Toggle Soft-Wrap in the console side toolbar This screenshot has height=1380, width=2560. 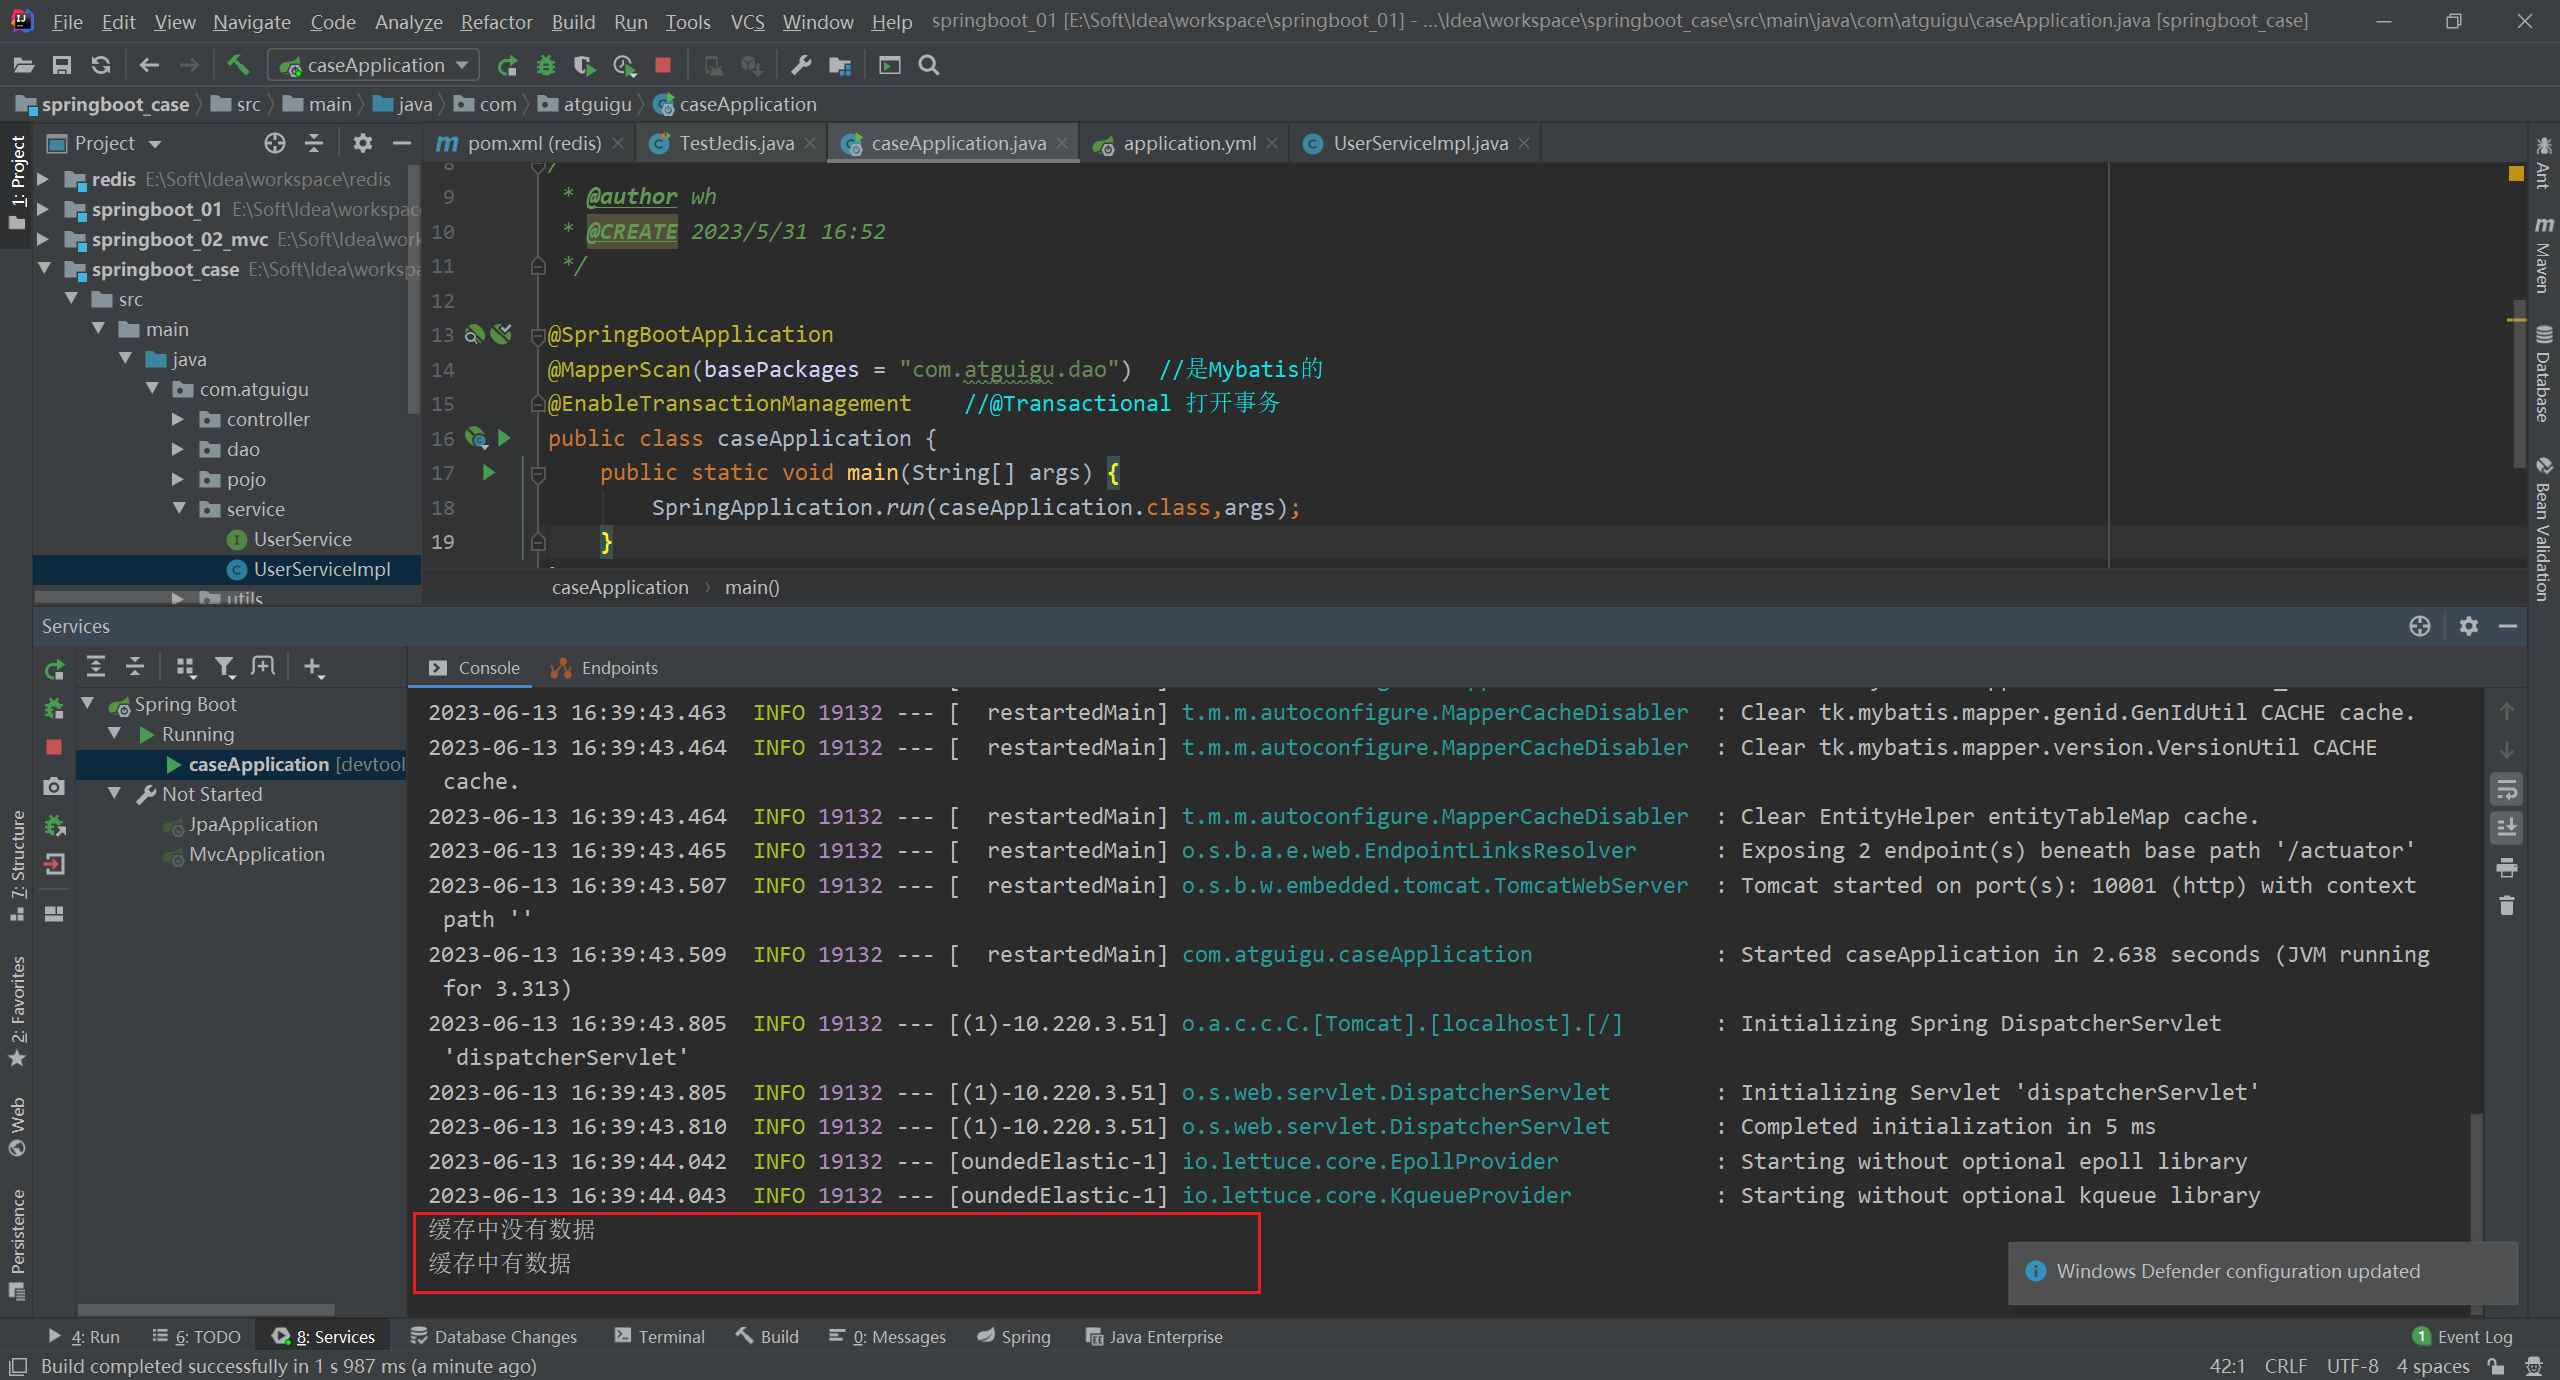(x=2506, y=790)
